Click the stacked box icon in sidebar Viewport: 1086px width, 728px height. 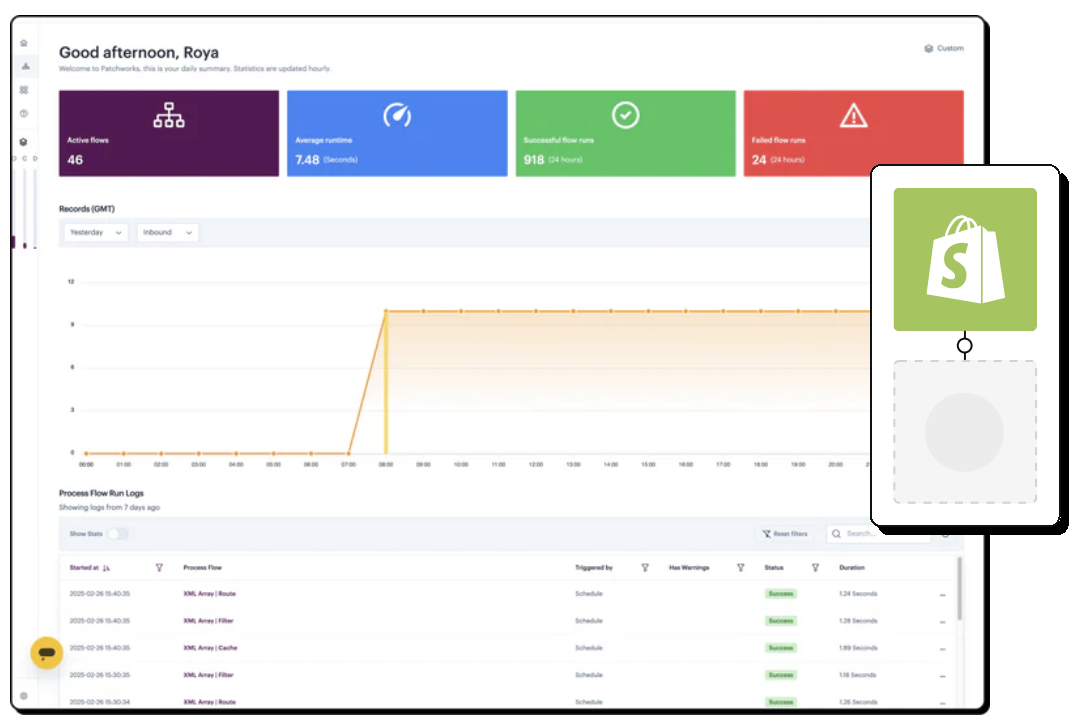pyautogui.click(x=24, y=142)
